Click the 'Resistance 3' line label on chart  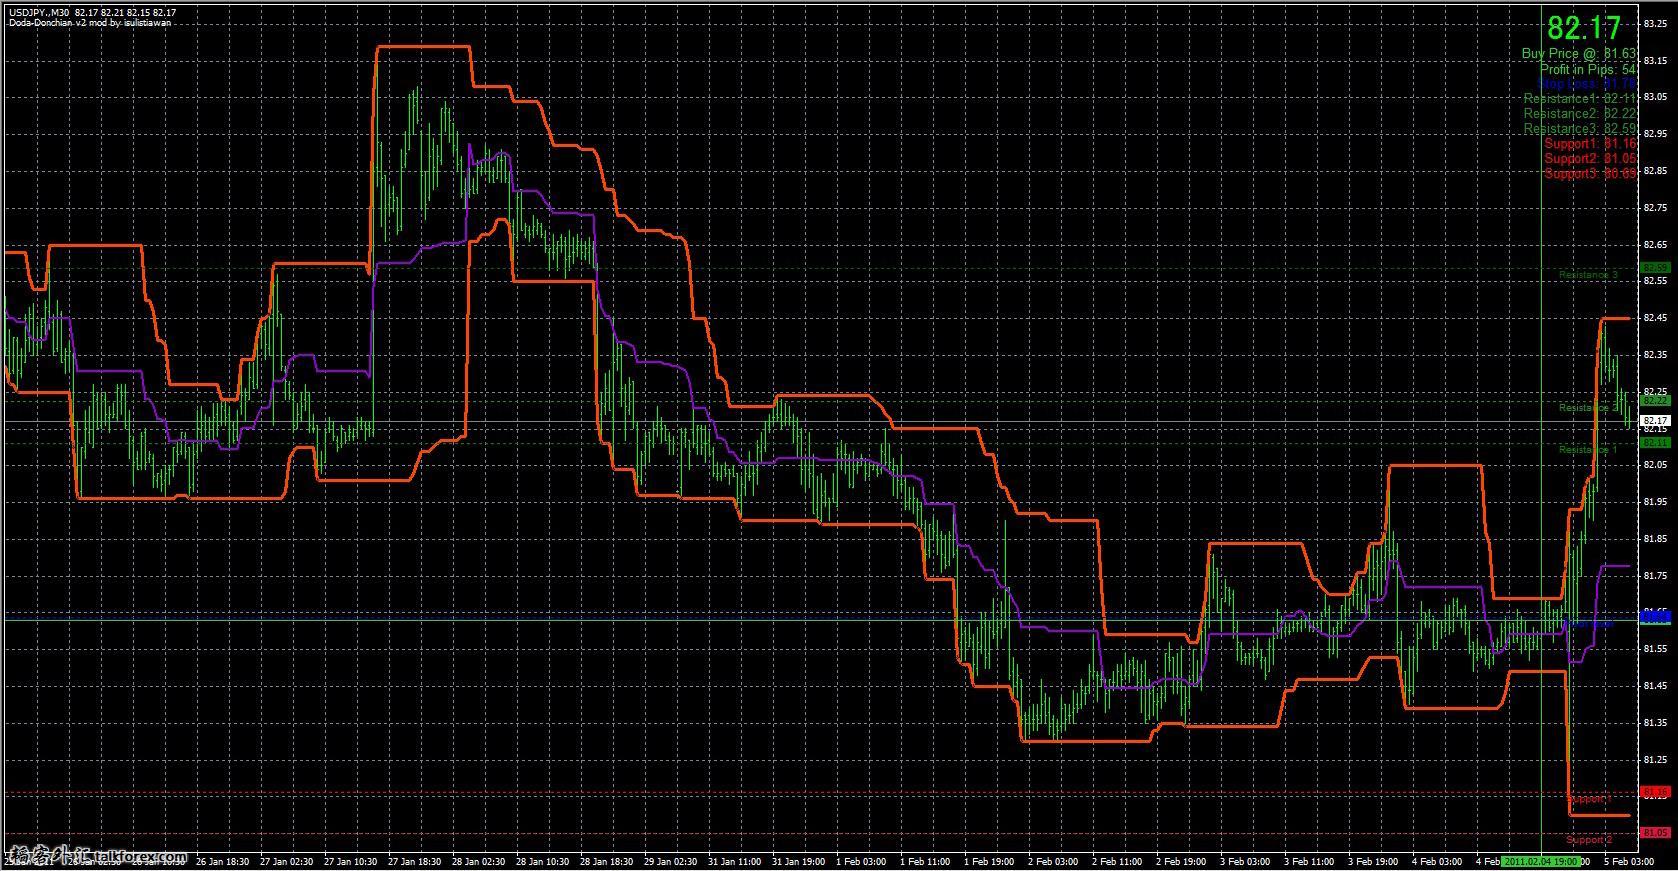(1588, 275)
